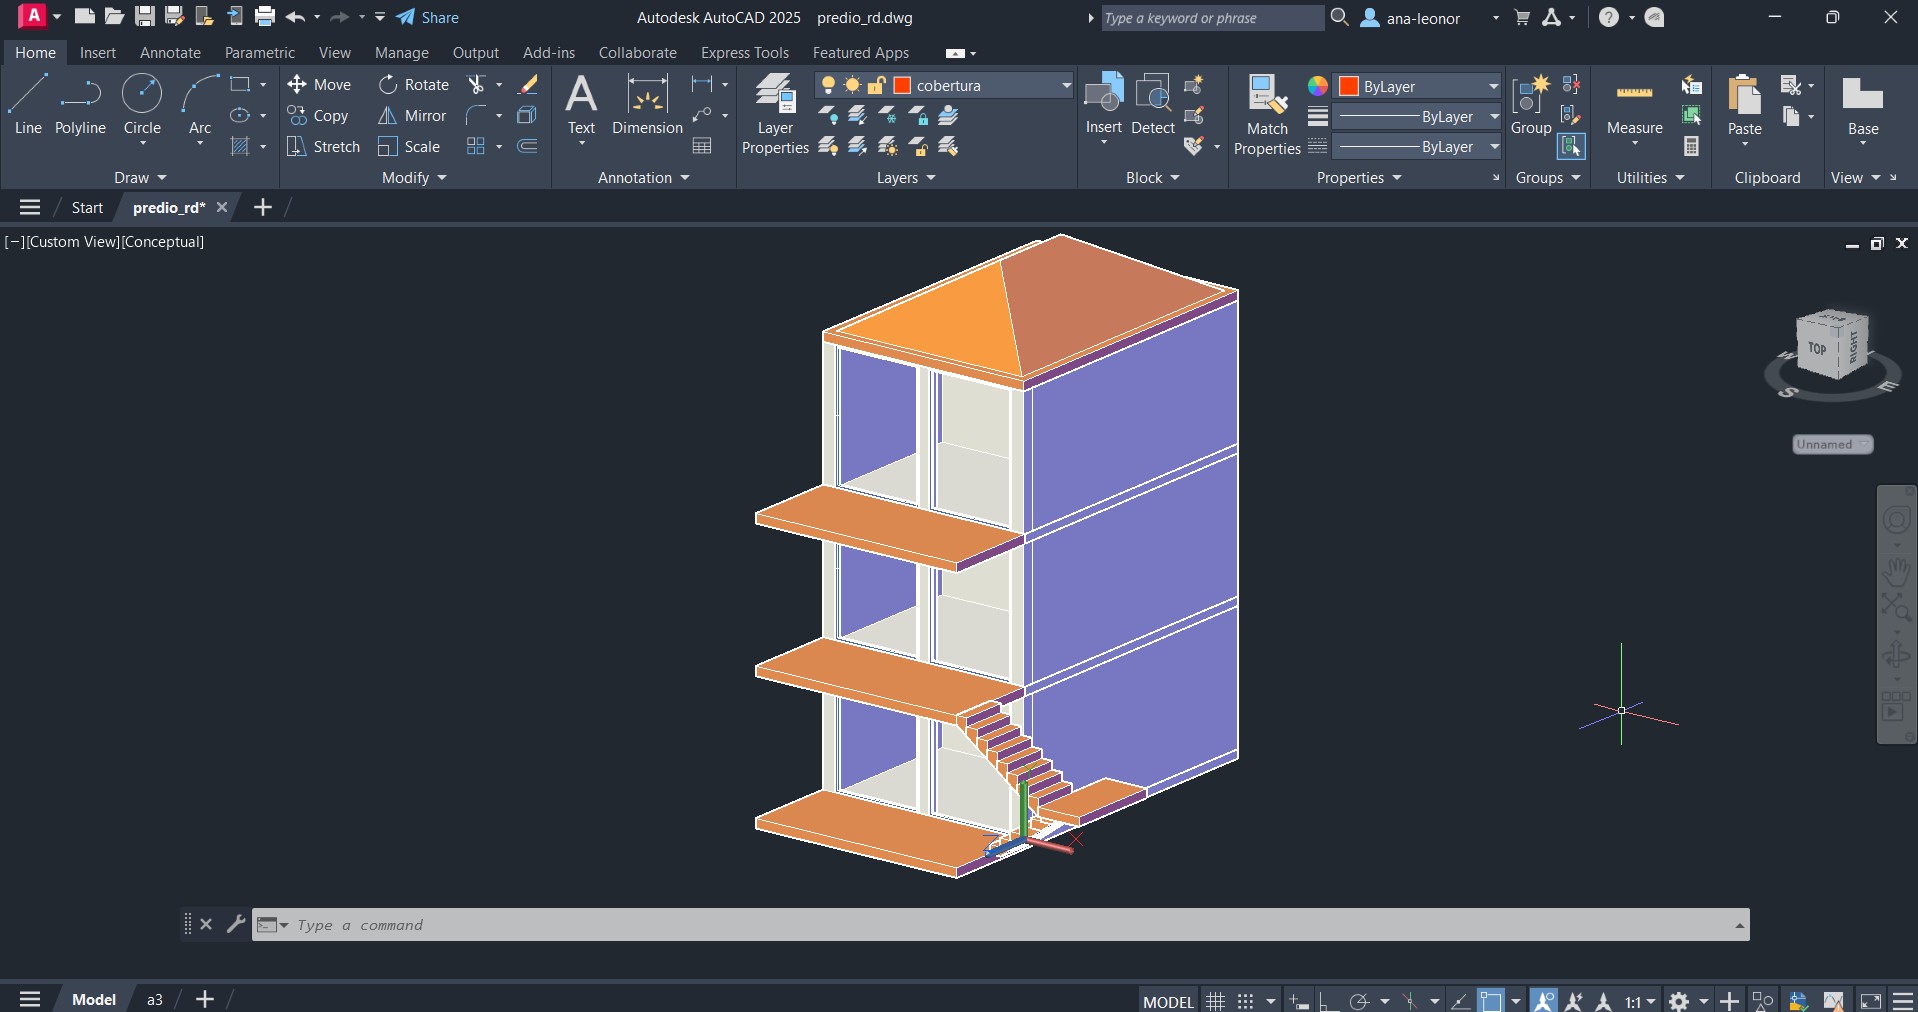Select the Polyline drawing tool
1918x1012 pixels.
(80, 105)
